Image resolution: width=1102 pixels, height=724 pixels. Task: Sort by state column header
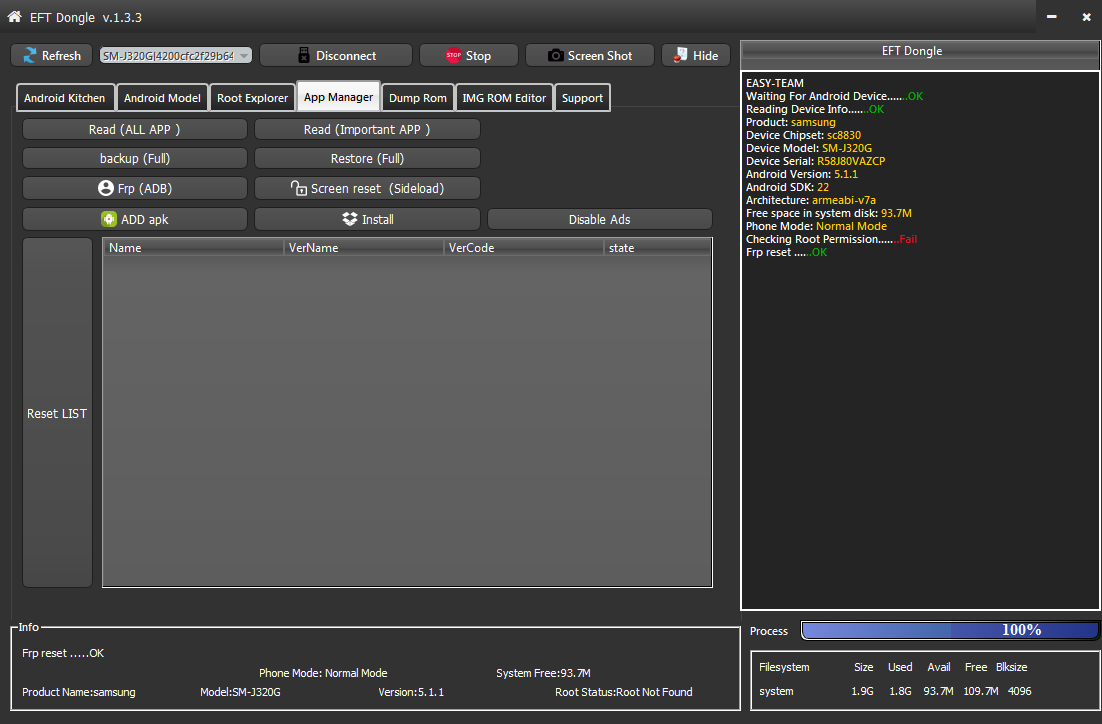click(x=657, y=247)
